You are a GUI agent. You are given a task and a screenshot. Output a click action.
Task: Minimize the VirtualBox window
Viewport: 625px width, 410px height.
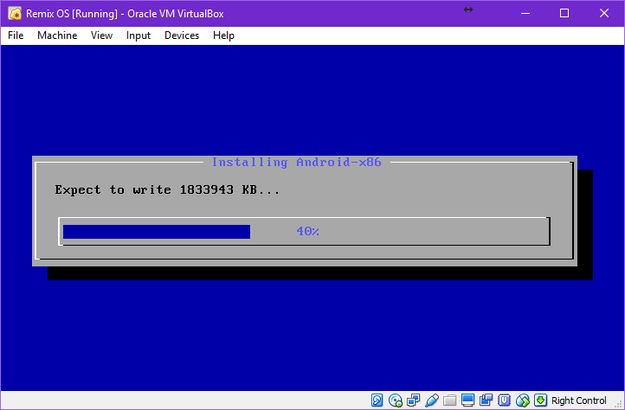pyautogui.click(x=525, y=13)
